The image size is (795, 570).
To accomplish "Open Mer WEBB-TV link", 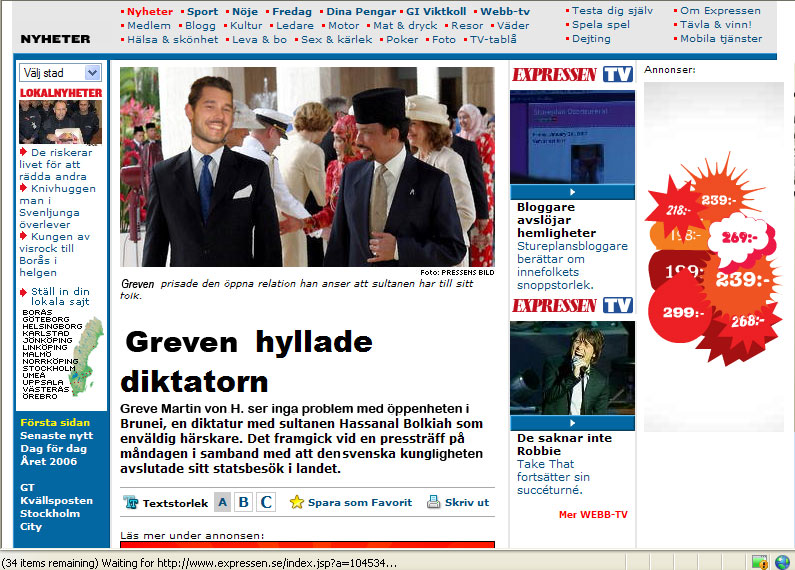I will point(593,514).
